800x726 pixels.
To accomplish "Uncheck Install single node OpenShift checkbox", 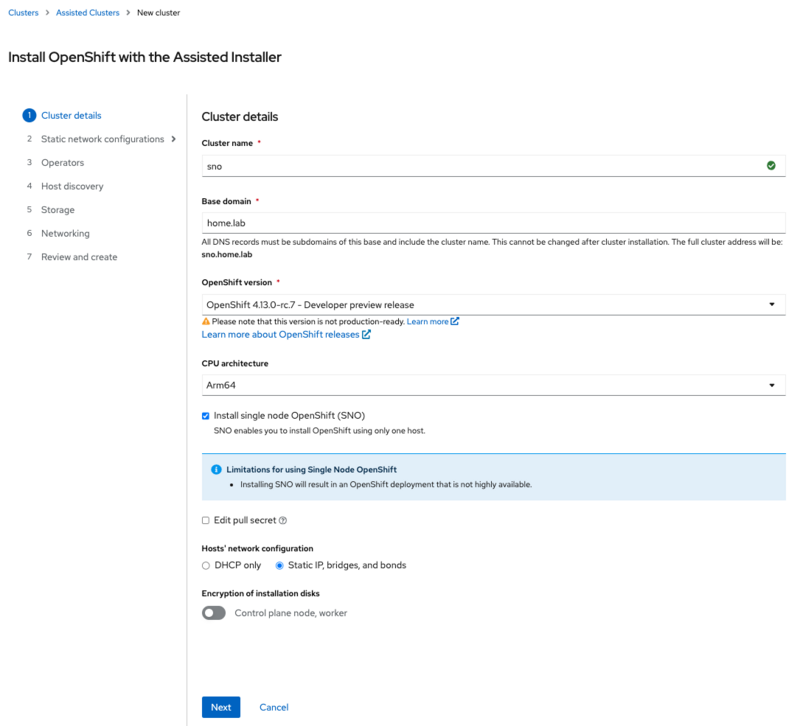I will click(206, 416).
